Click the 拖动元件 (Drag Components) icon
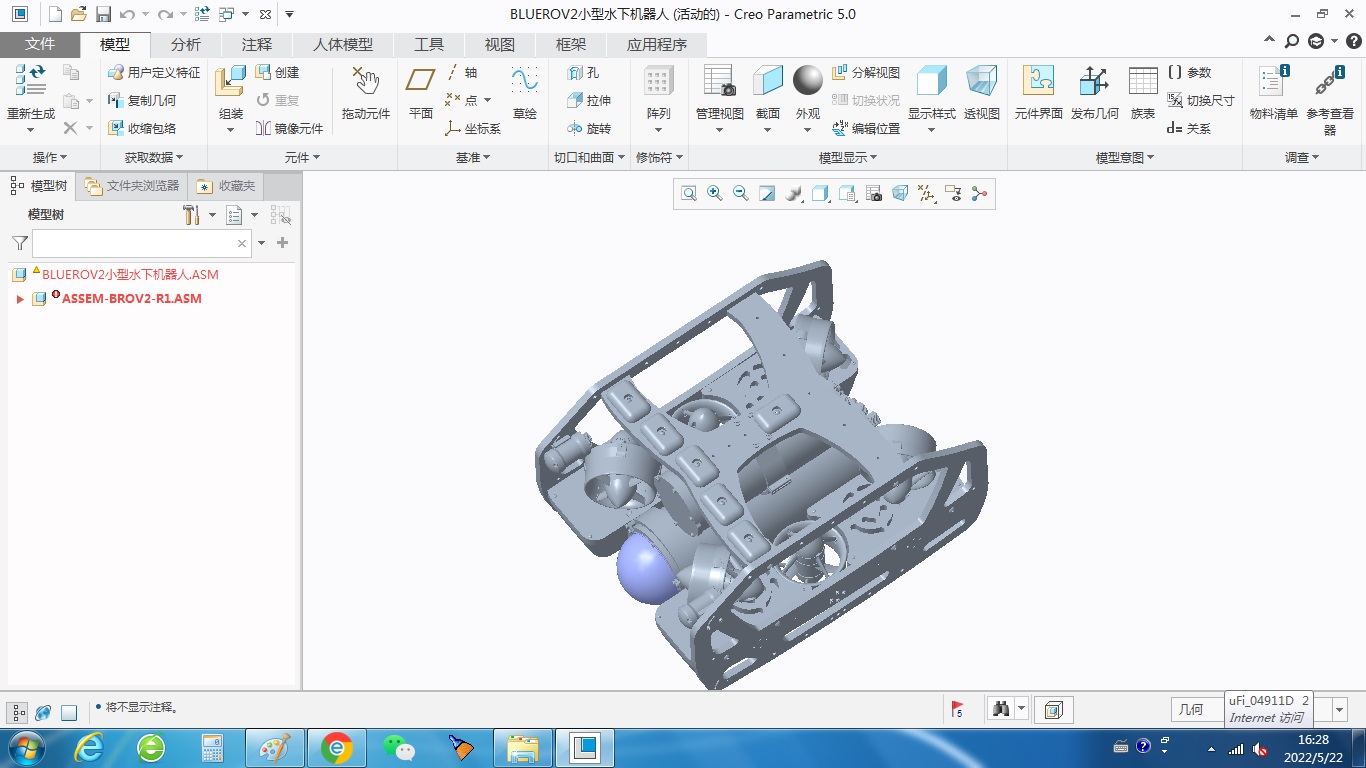The width and height of the screenshot is (1366, 768). coord(365,83)
